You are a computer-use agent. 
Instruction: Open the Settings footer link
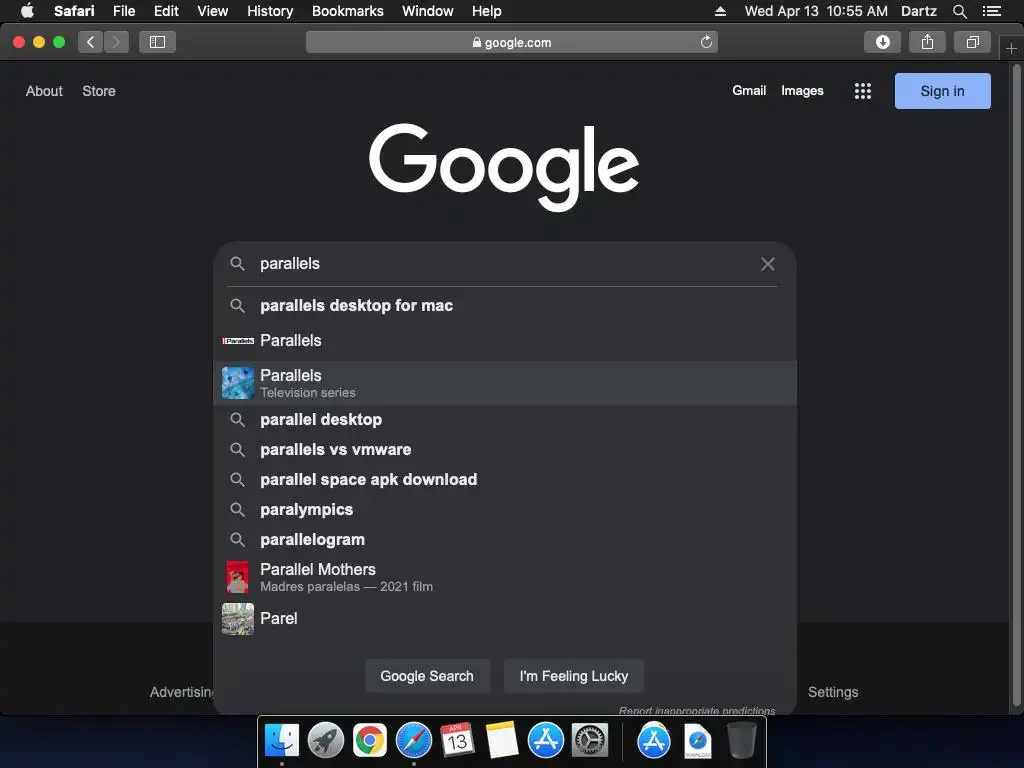833,692
